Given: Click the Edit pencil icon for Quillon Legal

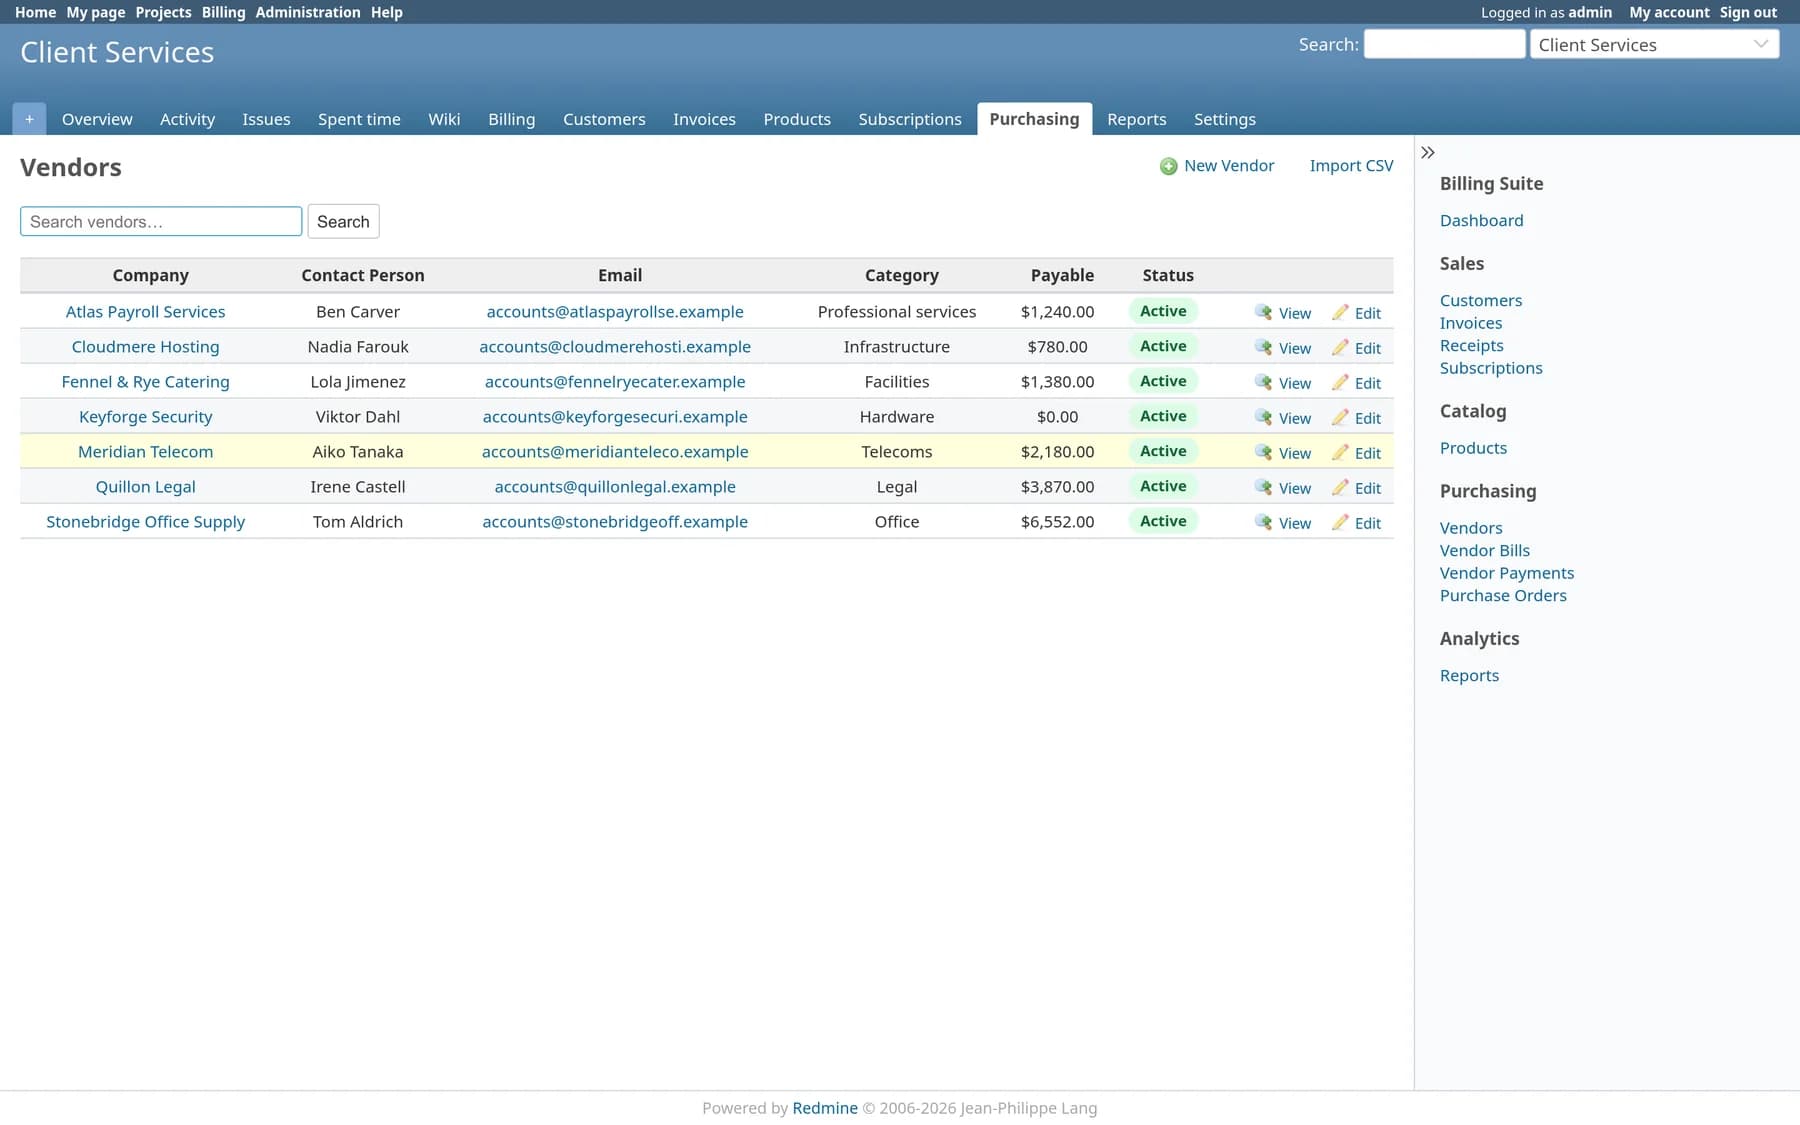Looking at the screenshot, I should click(1340, 487).
